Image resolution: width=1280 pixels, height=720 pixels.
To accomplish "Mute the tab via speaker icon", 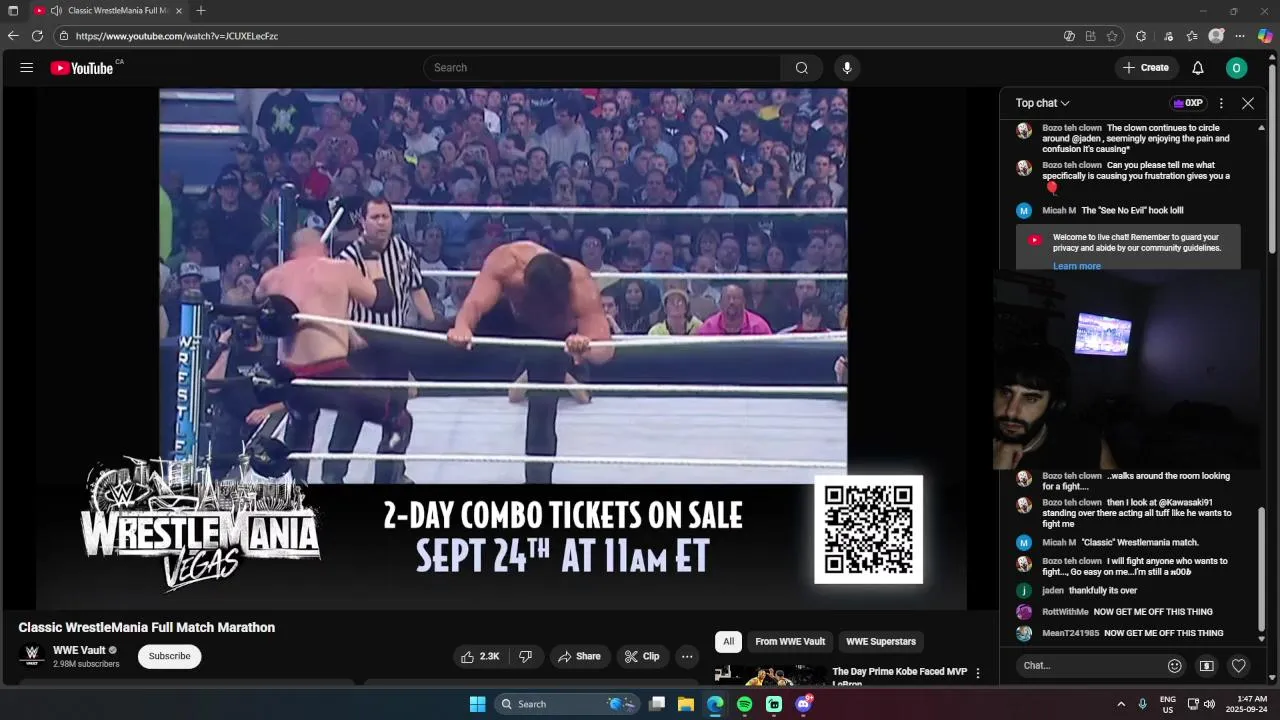I will coord(56,11).
